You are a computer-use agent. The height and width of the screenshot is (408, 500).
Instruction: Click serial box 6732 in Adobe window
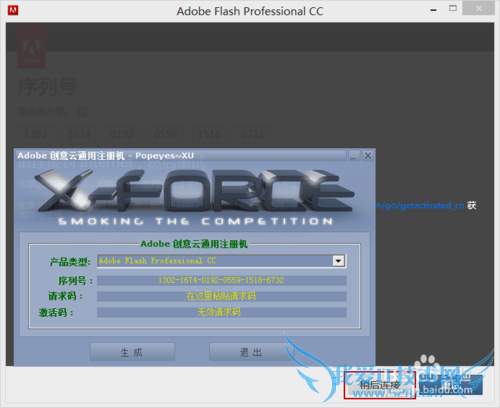(x=252, y=134)
